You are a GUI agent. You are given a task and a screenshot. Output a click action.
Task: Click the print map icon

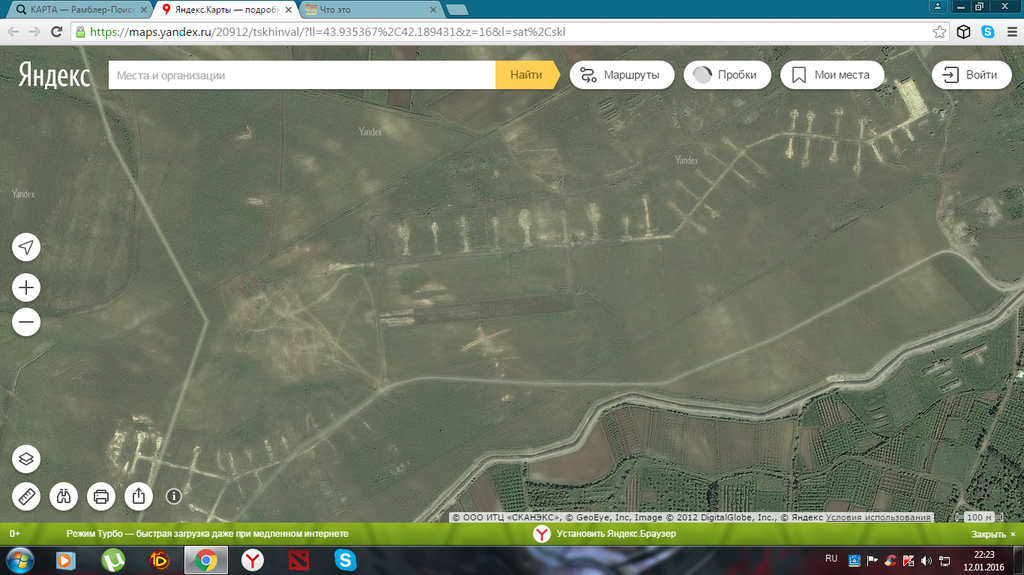[100, 495]
